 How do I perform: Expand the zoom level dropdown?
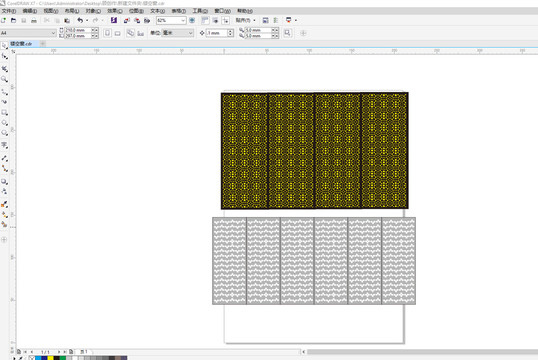[x=183, y=21]
